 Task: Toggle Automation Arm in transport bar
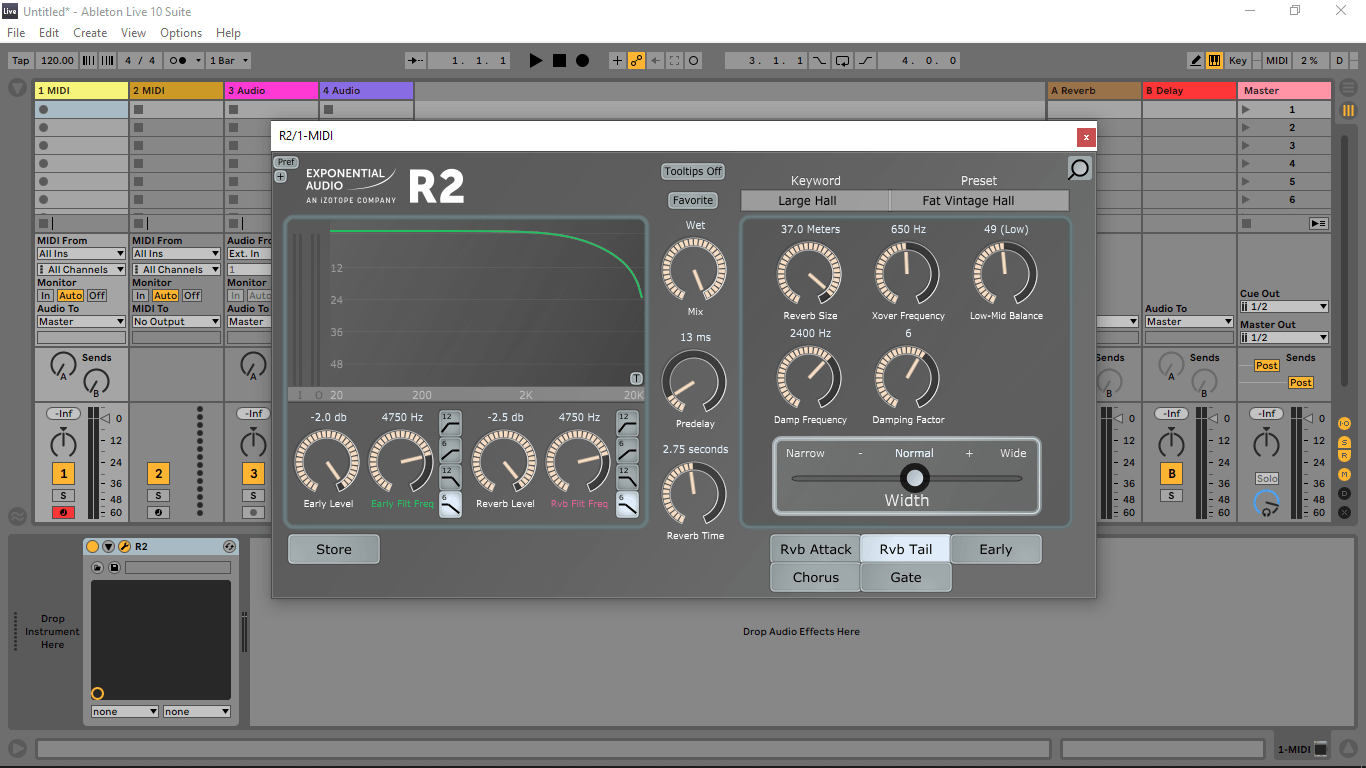[636, 61]
